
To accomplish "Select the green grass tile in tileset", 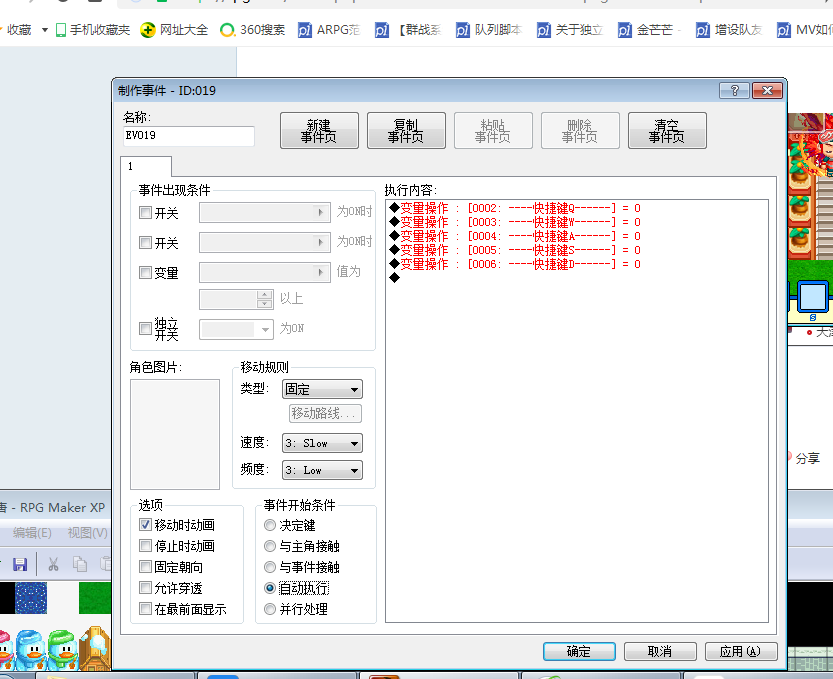I will coord(95,598).
